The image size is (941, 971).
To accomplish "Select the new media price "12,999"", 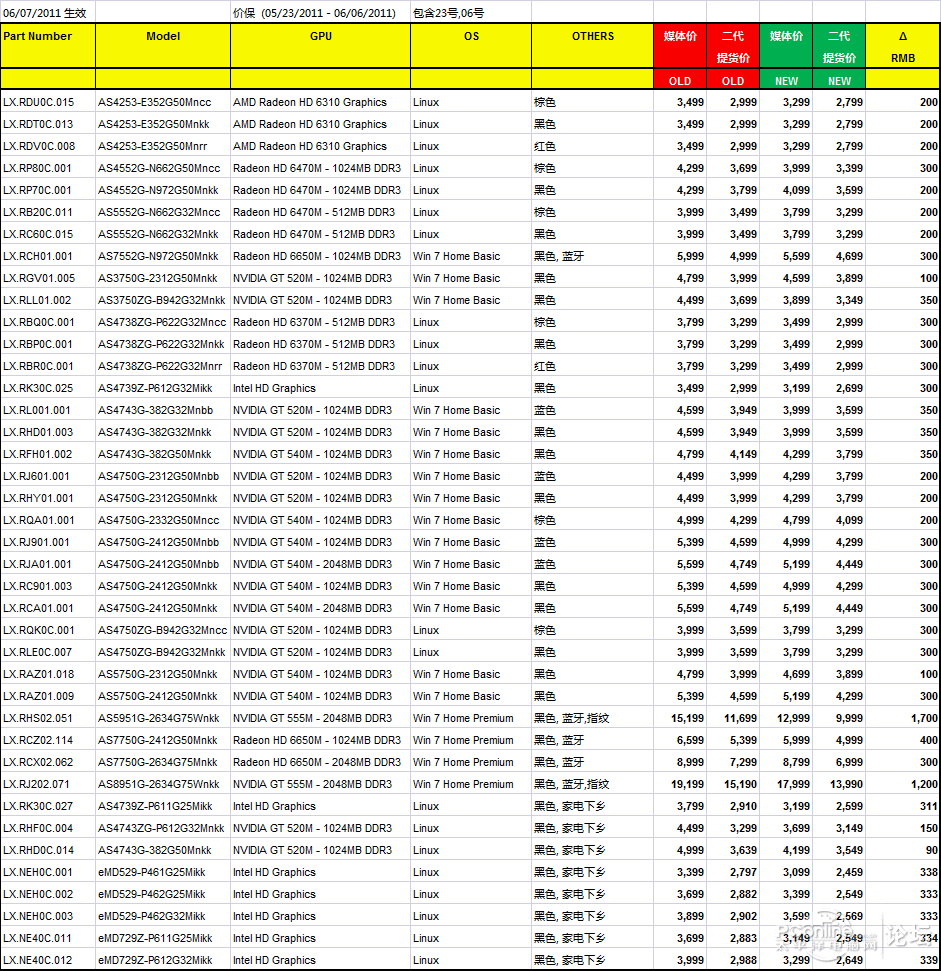I will click(x=793, y=718).
